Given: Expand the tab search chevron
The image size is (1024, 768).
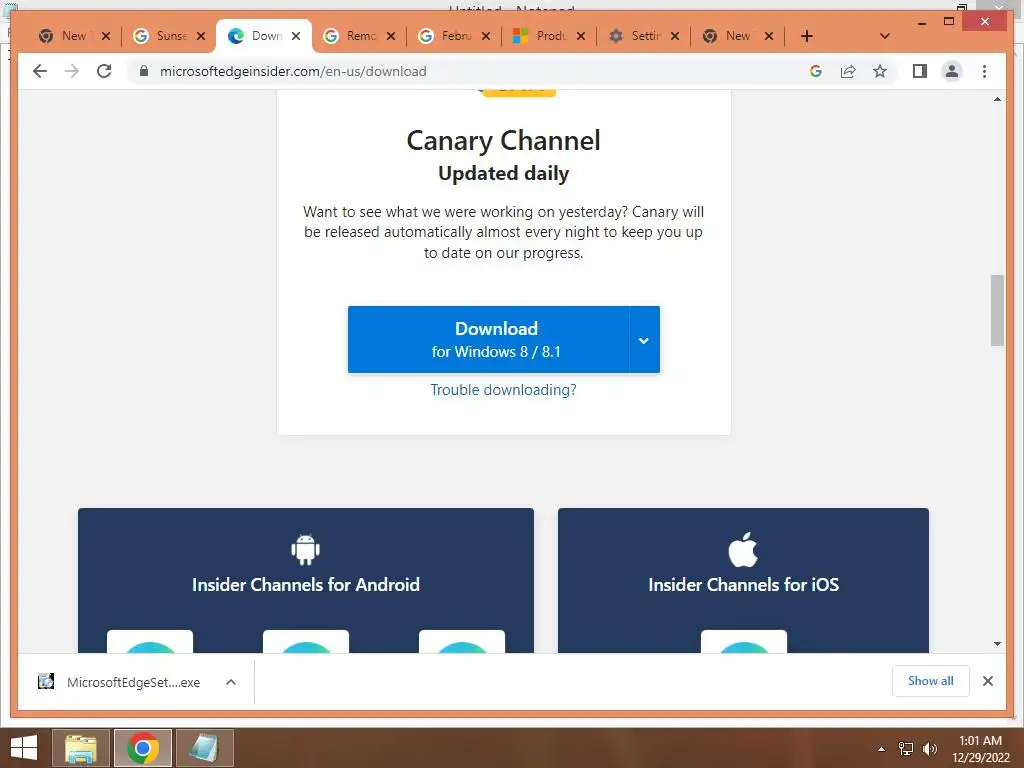Looking at the screenshot, I should 884,36.
